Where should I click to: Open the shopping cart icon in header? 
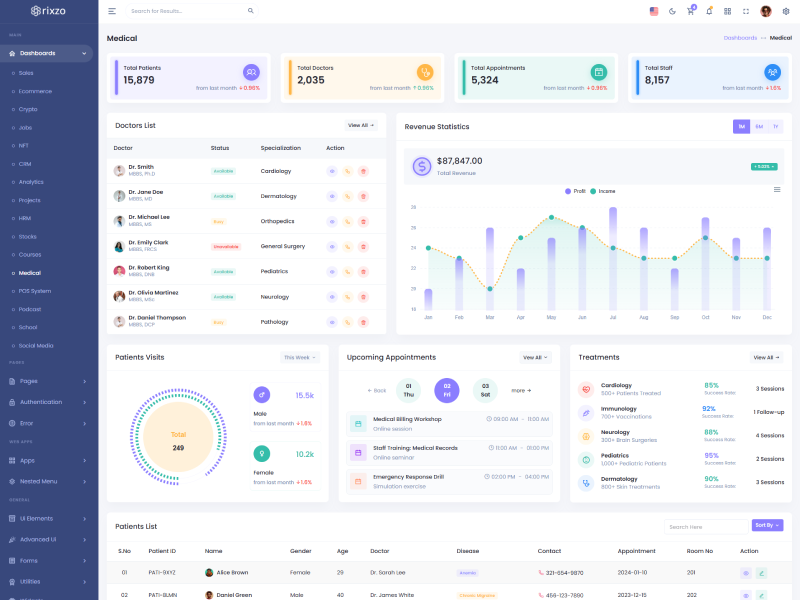(x=690, y=11)
